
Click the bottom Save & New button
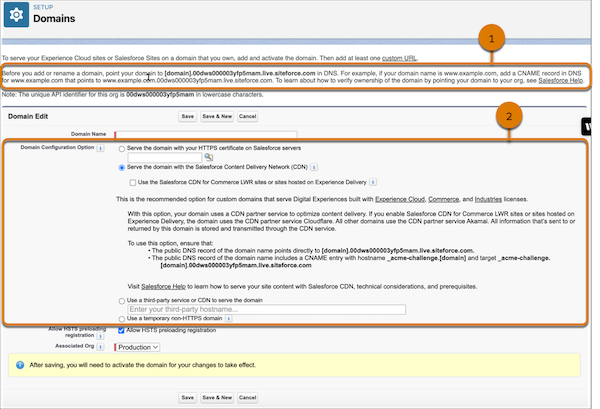click(x=217, y=398)
